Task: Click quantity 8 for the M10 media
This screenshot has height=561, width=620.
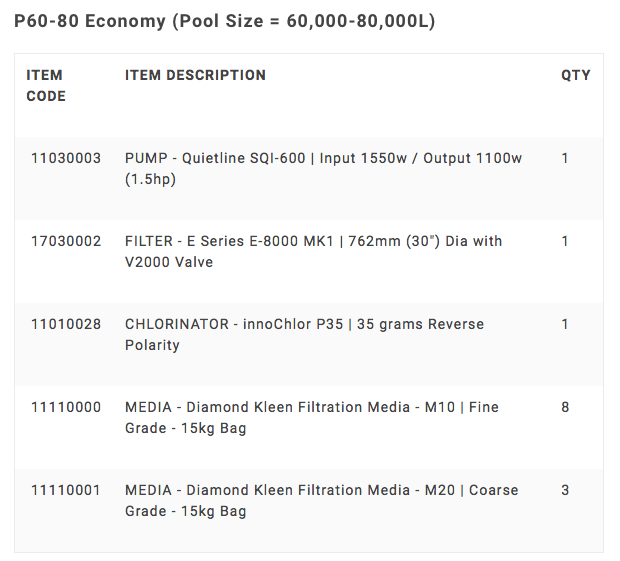Action: (x=565, y=407)
